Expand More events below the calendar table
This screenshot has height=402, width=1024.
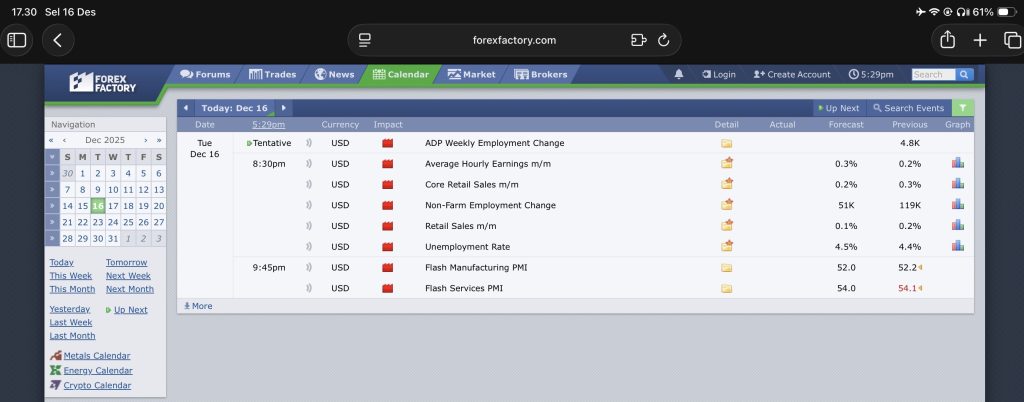pos(198,306)
